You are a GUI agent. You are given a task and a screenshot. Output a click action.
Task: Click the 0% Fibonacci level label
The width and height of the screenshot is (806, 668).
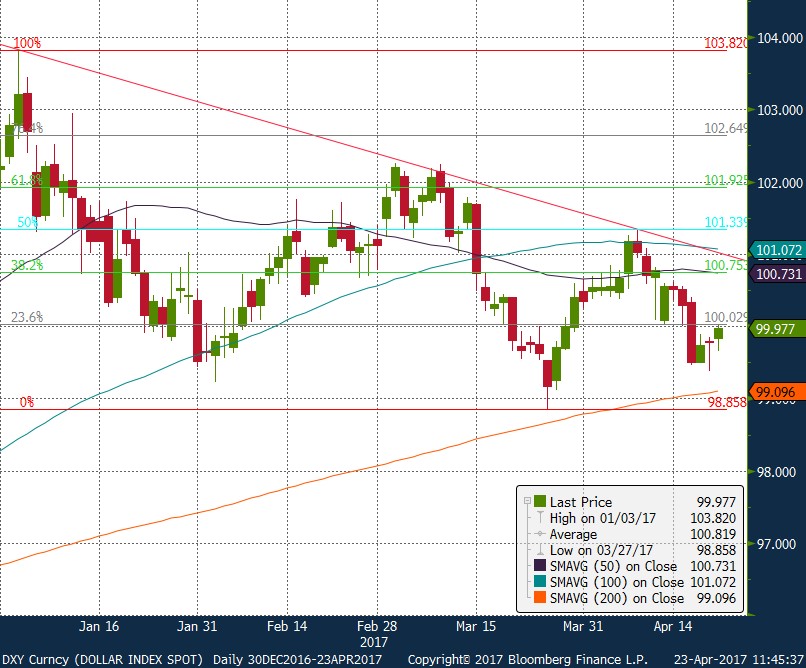[27, 402]
